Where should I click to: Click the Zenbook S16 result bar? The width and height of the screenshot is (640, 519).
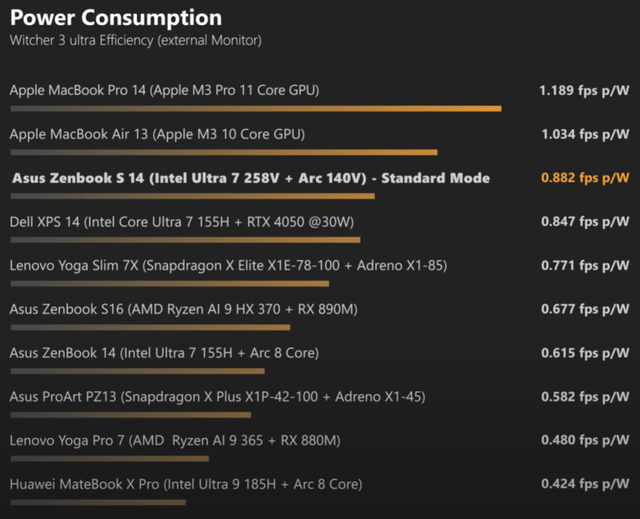(150, 327)
